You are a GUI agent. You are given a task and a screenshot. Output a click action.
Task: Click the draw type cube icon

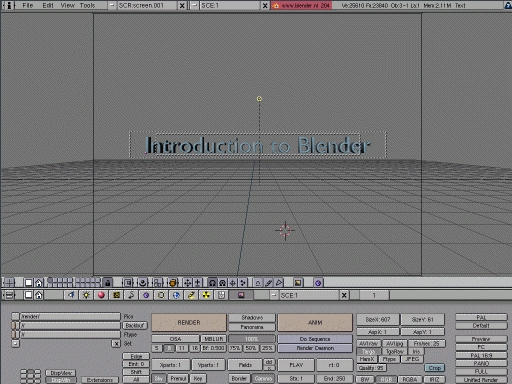(x=173, y=283)
